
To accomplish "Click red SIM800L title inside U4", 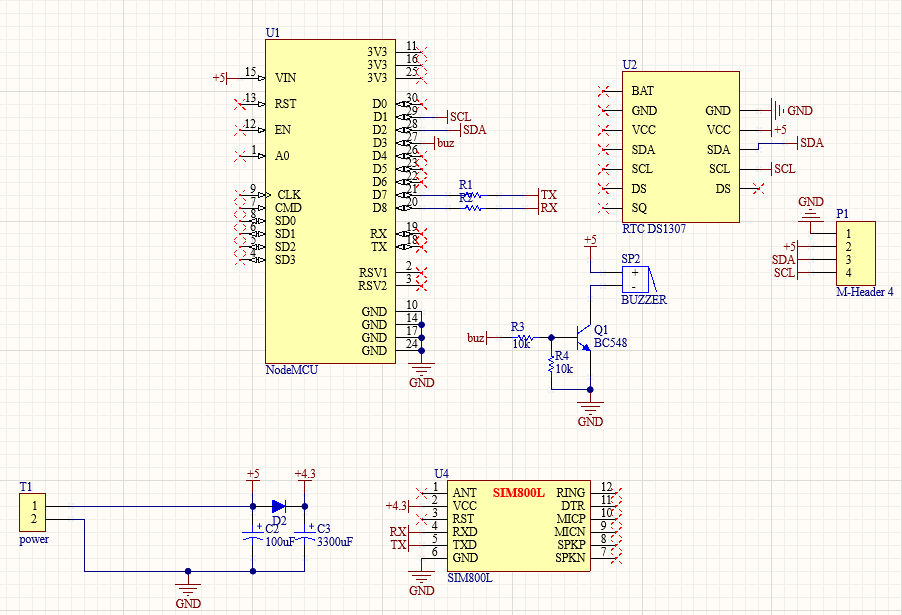I will (x=519, y=493).
